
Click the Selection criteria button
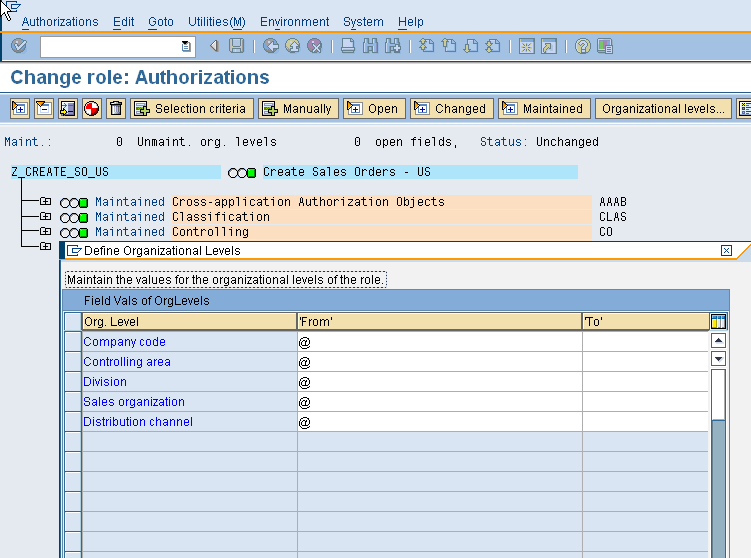click(192, 109)
